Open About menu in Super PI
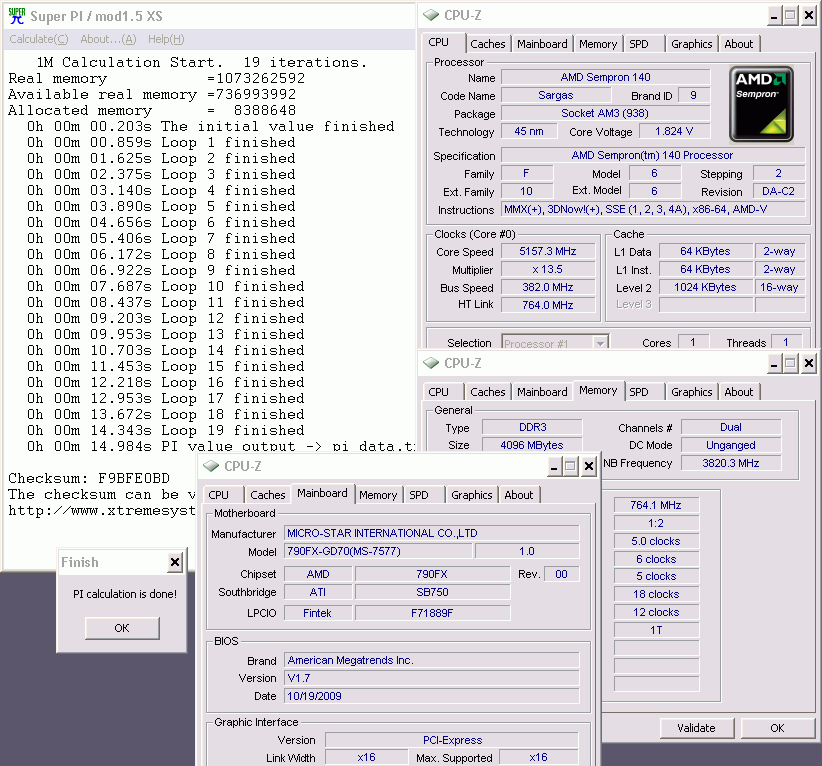 108,39
